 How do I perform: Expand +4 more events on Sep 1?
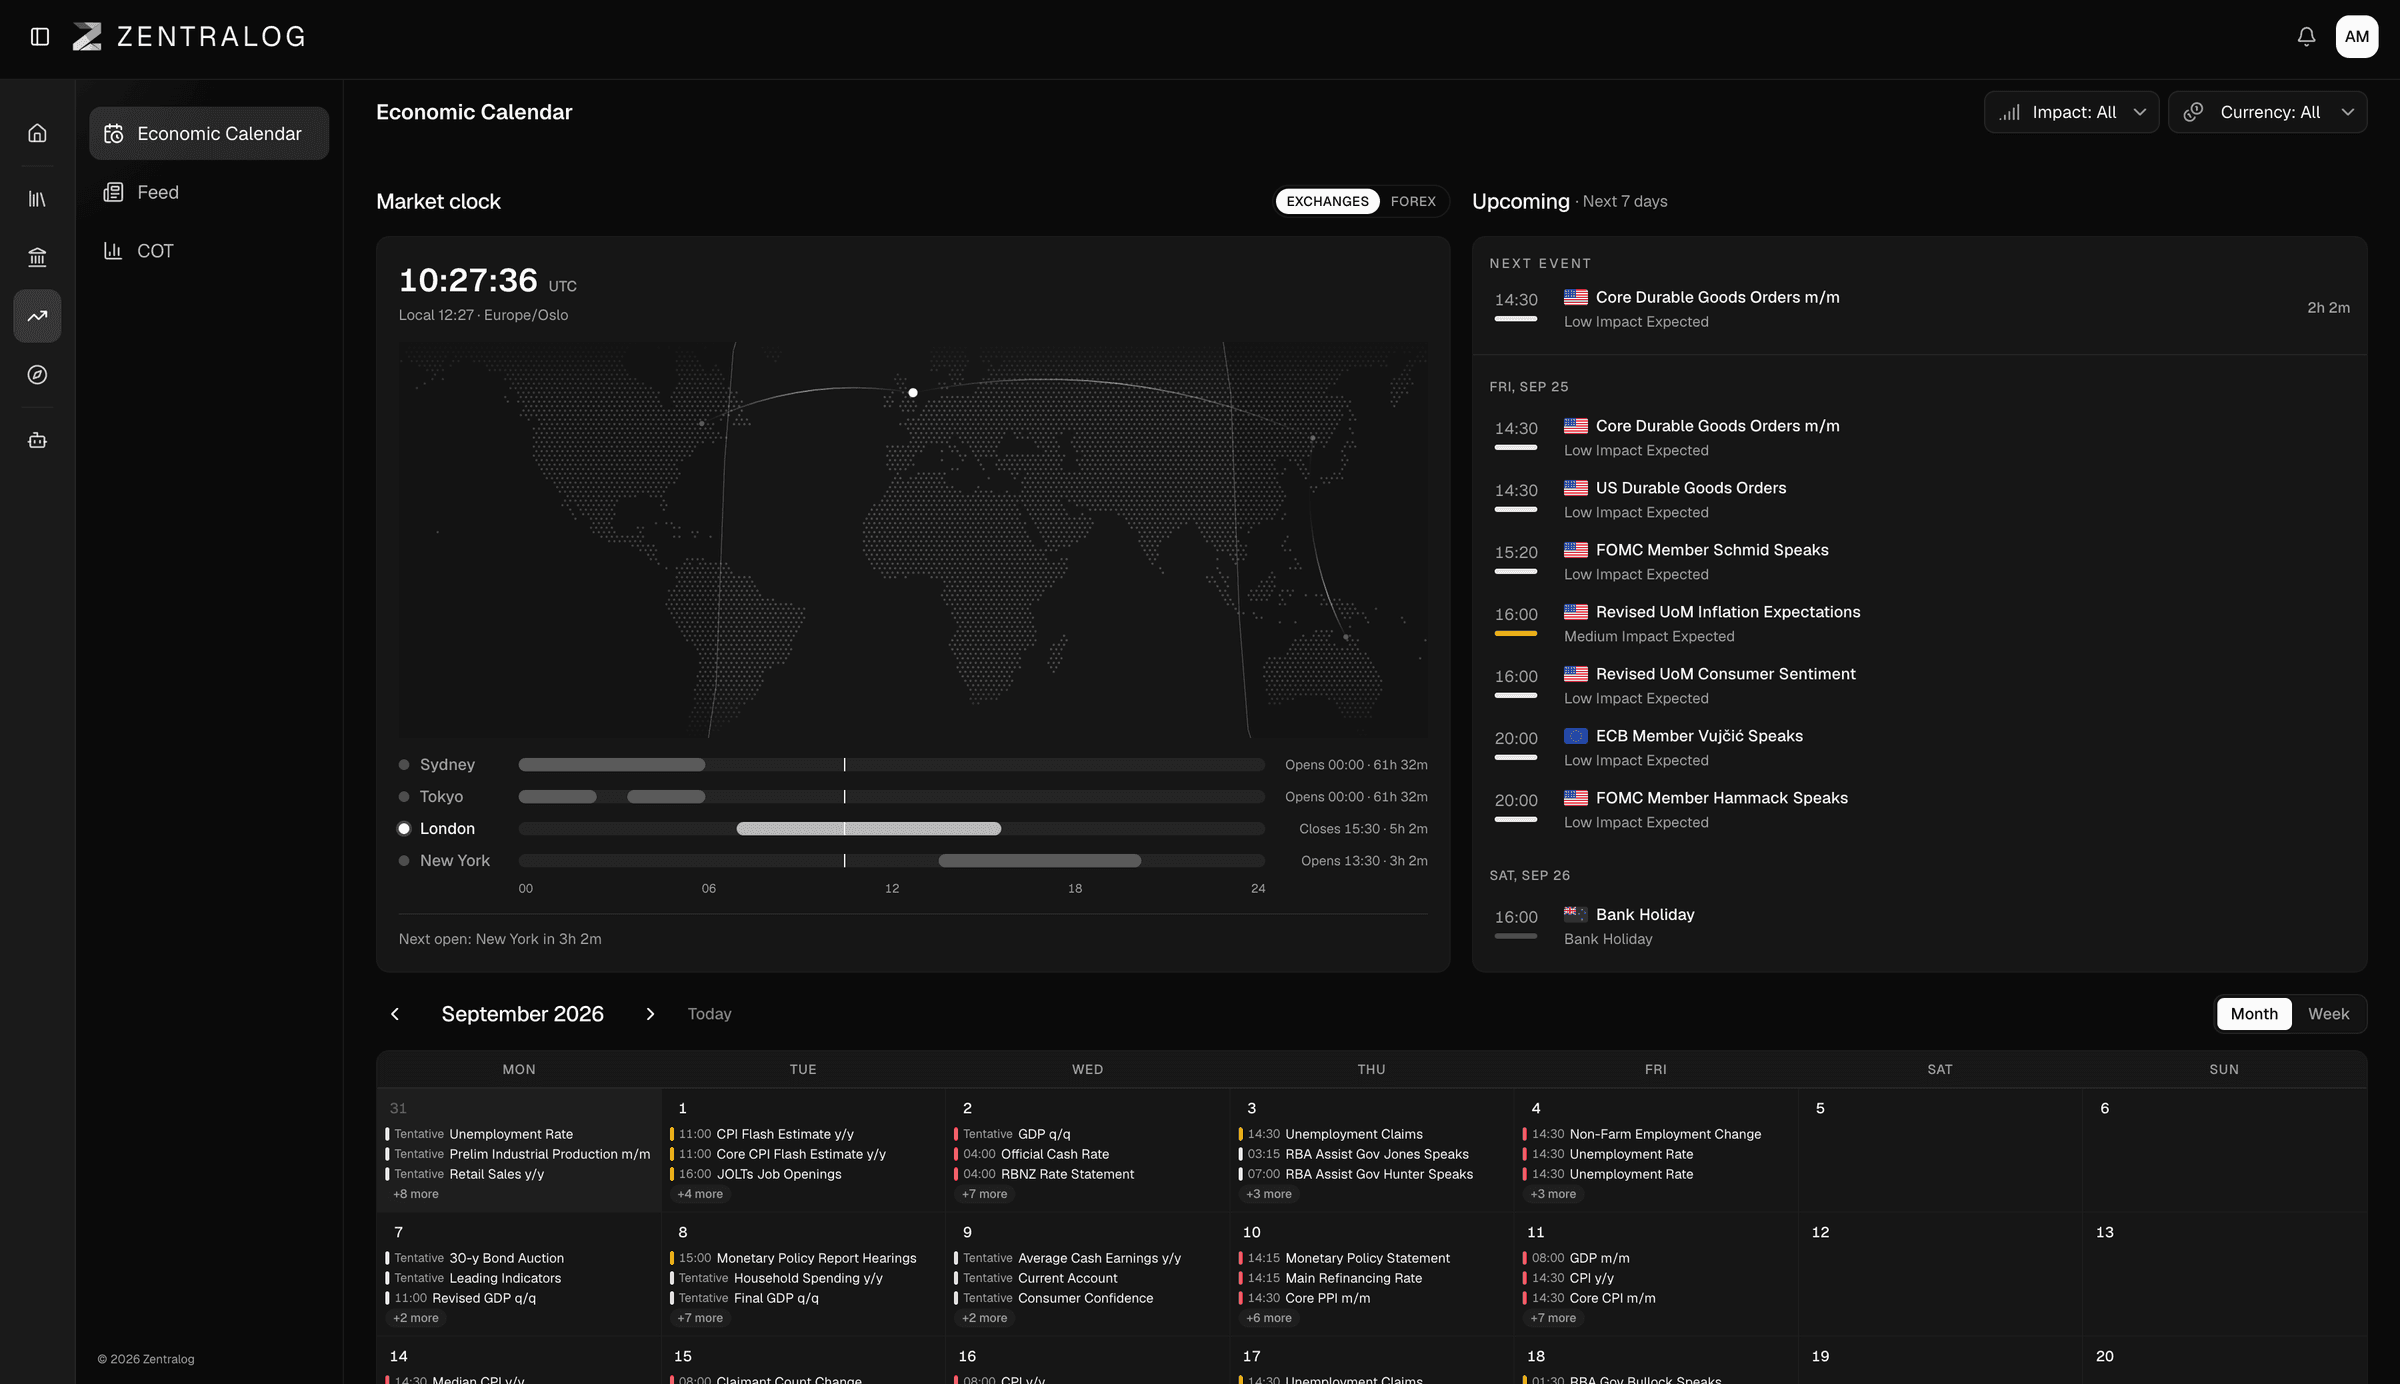(700, 1194)
